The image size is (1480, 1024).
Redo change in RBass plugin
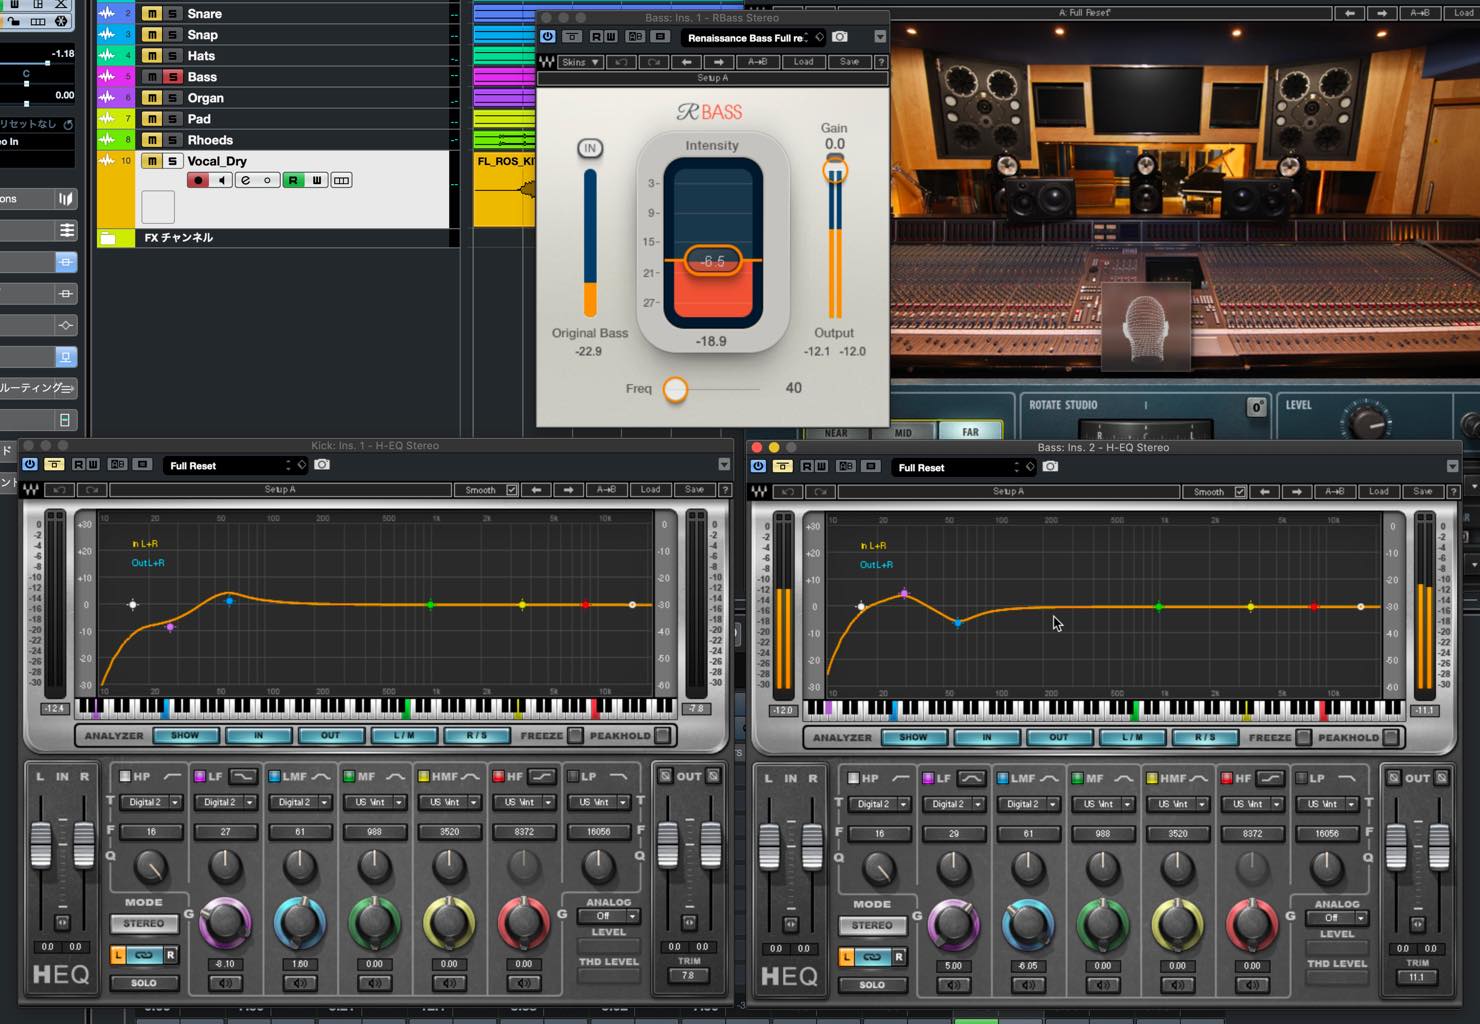(654, 62)
